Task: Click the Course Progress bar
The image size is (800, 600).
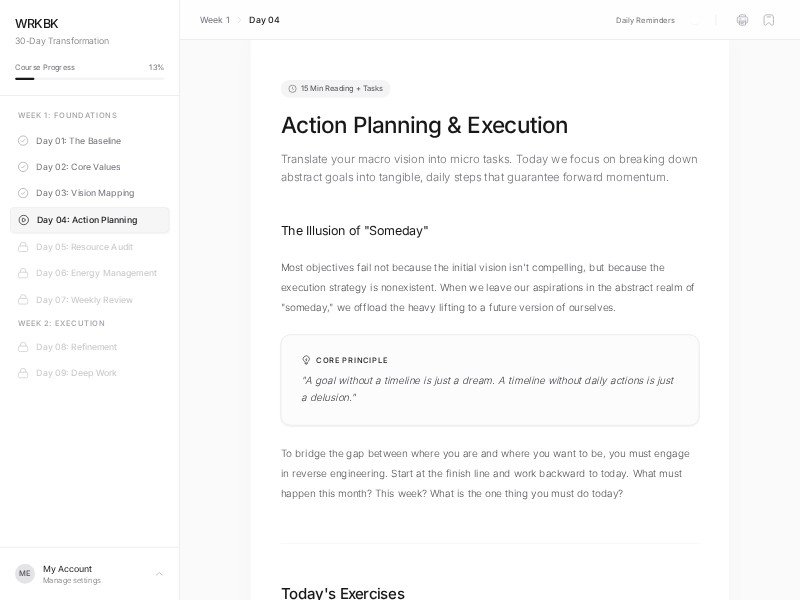Action: click(89, 78)
